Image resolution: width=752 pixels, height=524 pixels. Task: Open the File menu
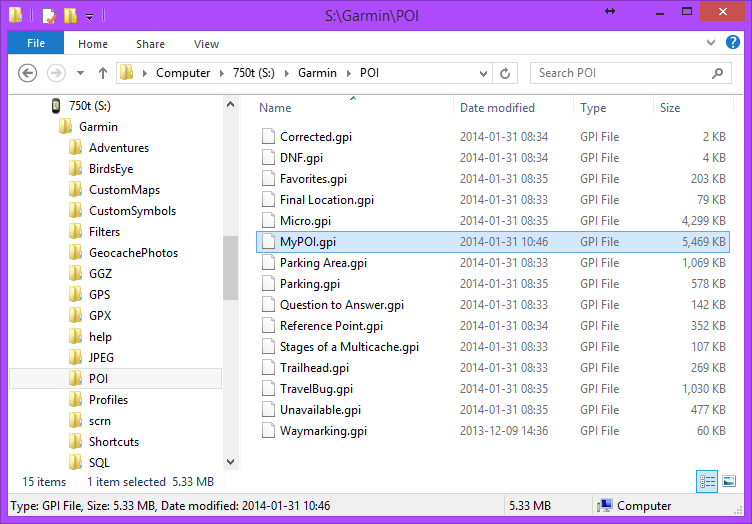click(x=35, y=44)
